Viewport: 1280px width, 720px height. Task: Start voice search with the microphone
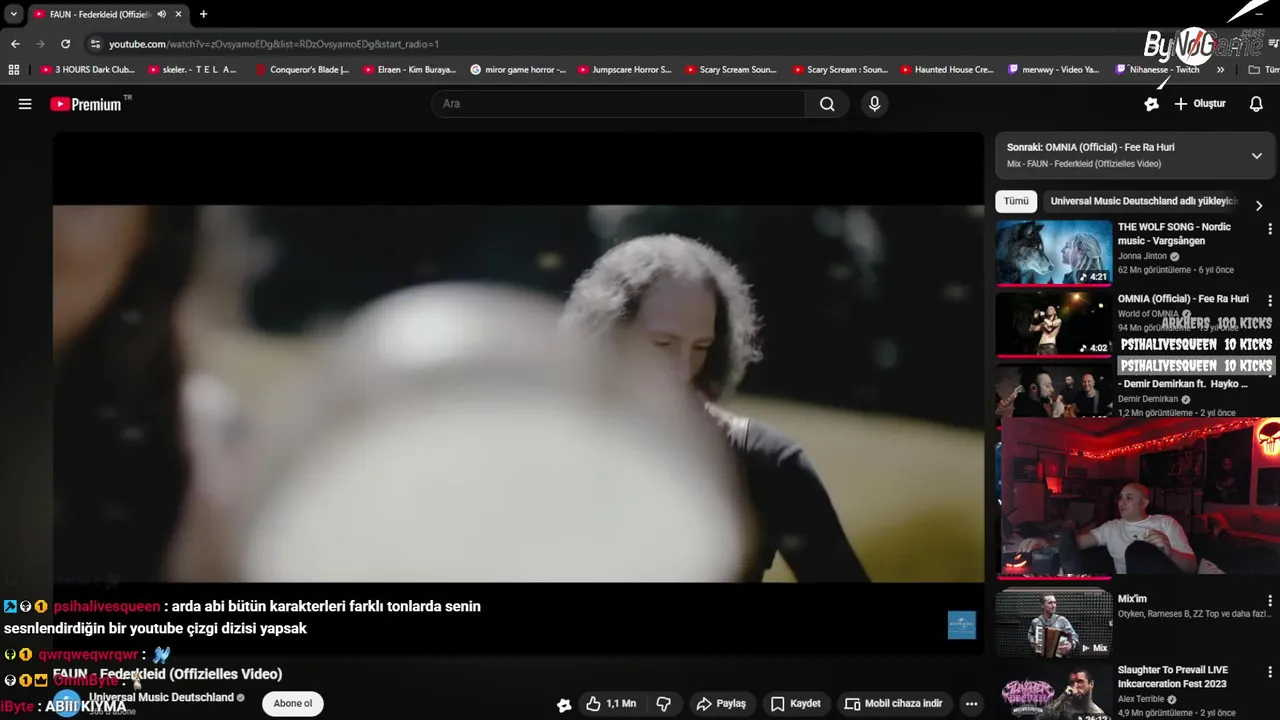point(875,104)
